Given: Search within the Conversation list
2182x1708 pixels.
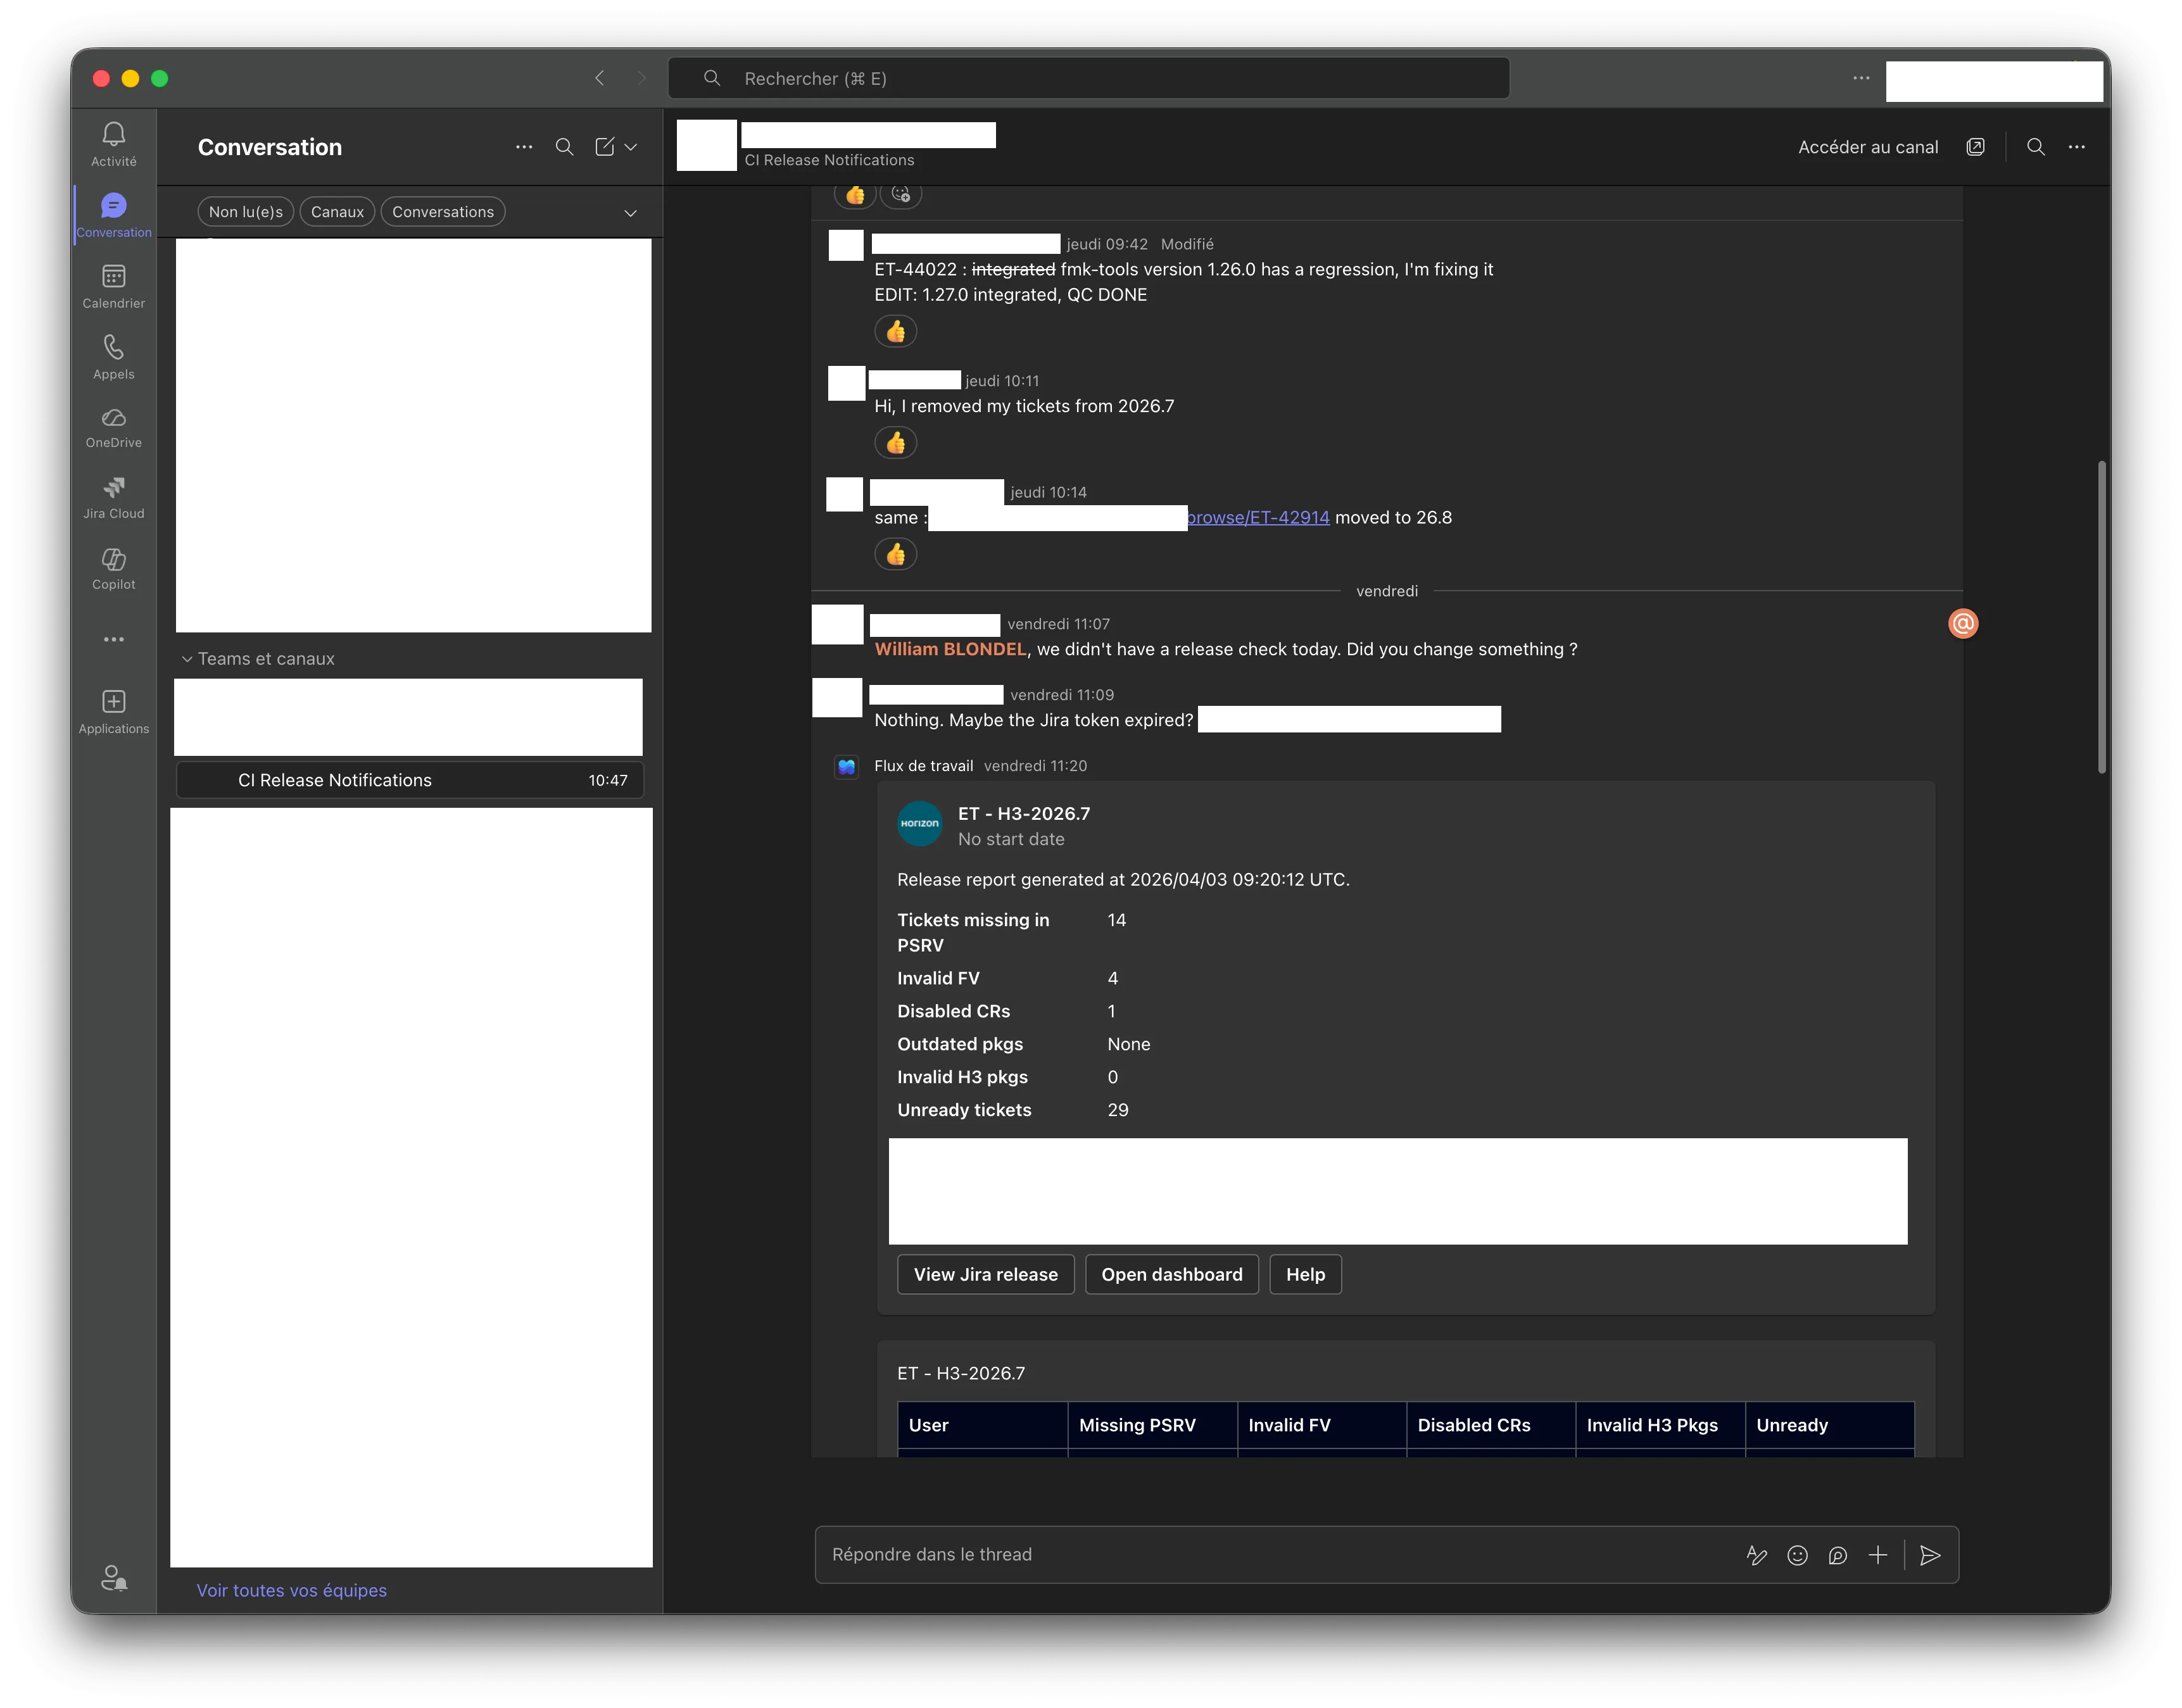Looking at the screenshot, I should coord(564,147).
